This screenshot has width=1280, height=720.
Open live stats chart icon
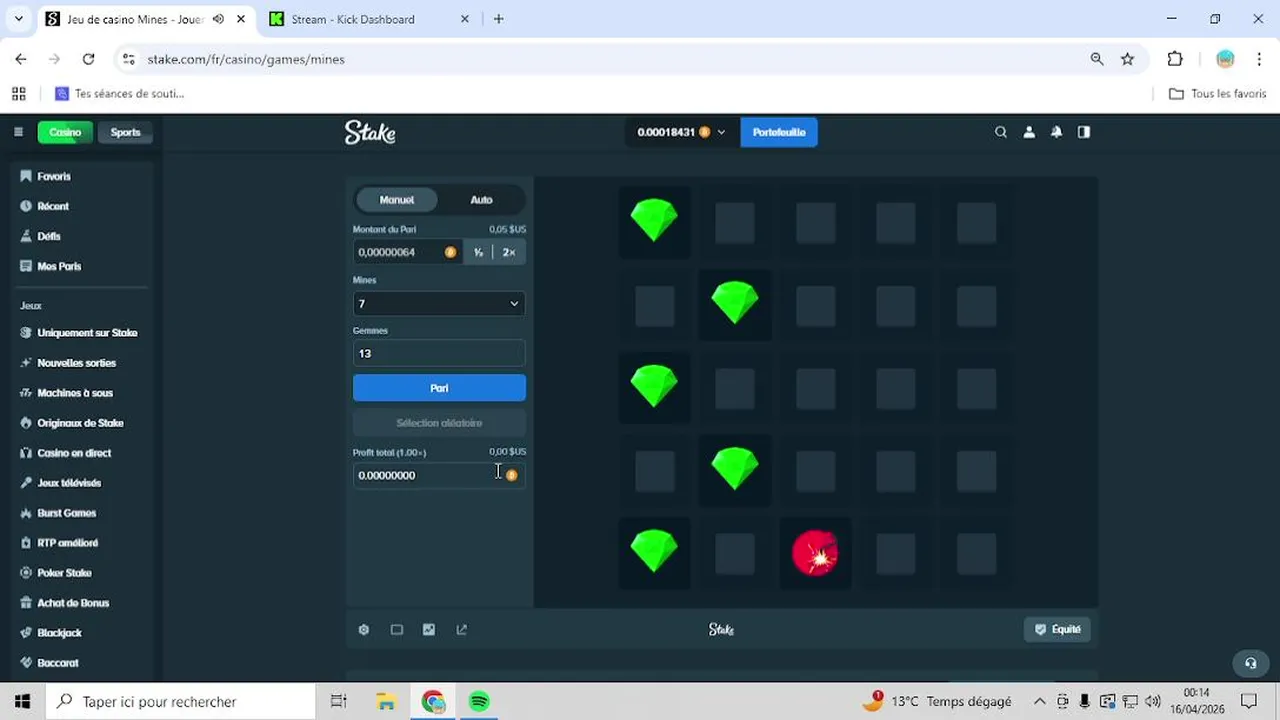pyautogui.click(x=429, y=630)
